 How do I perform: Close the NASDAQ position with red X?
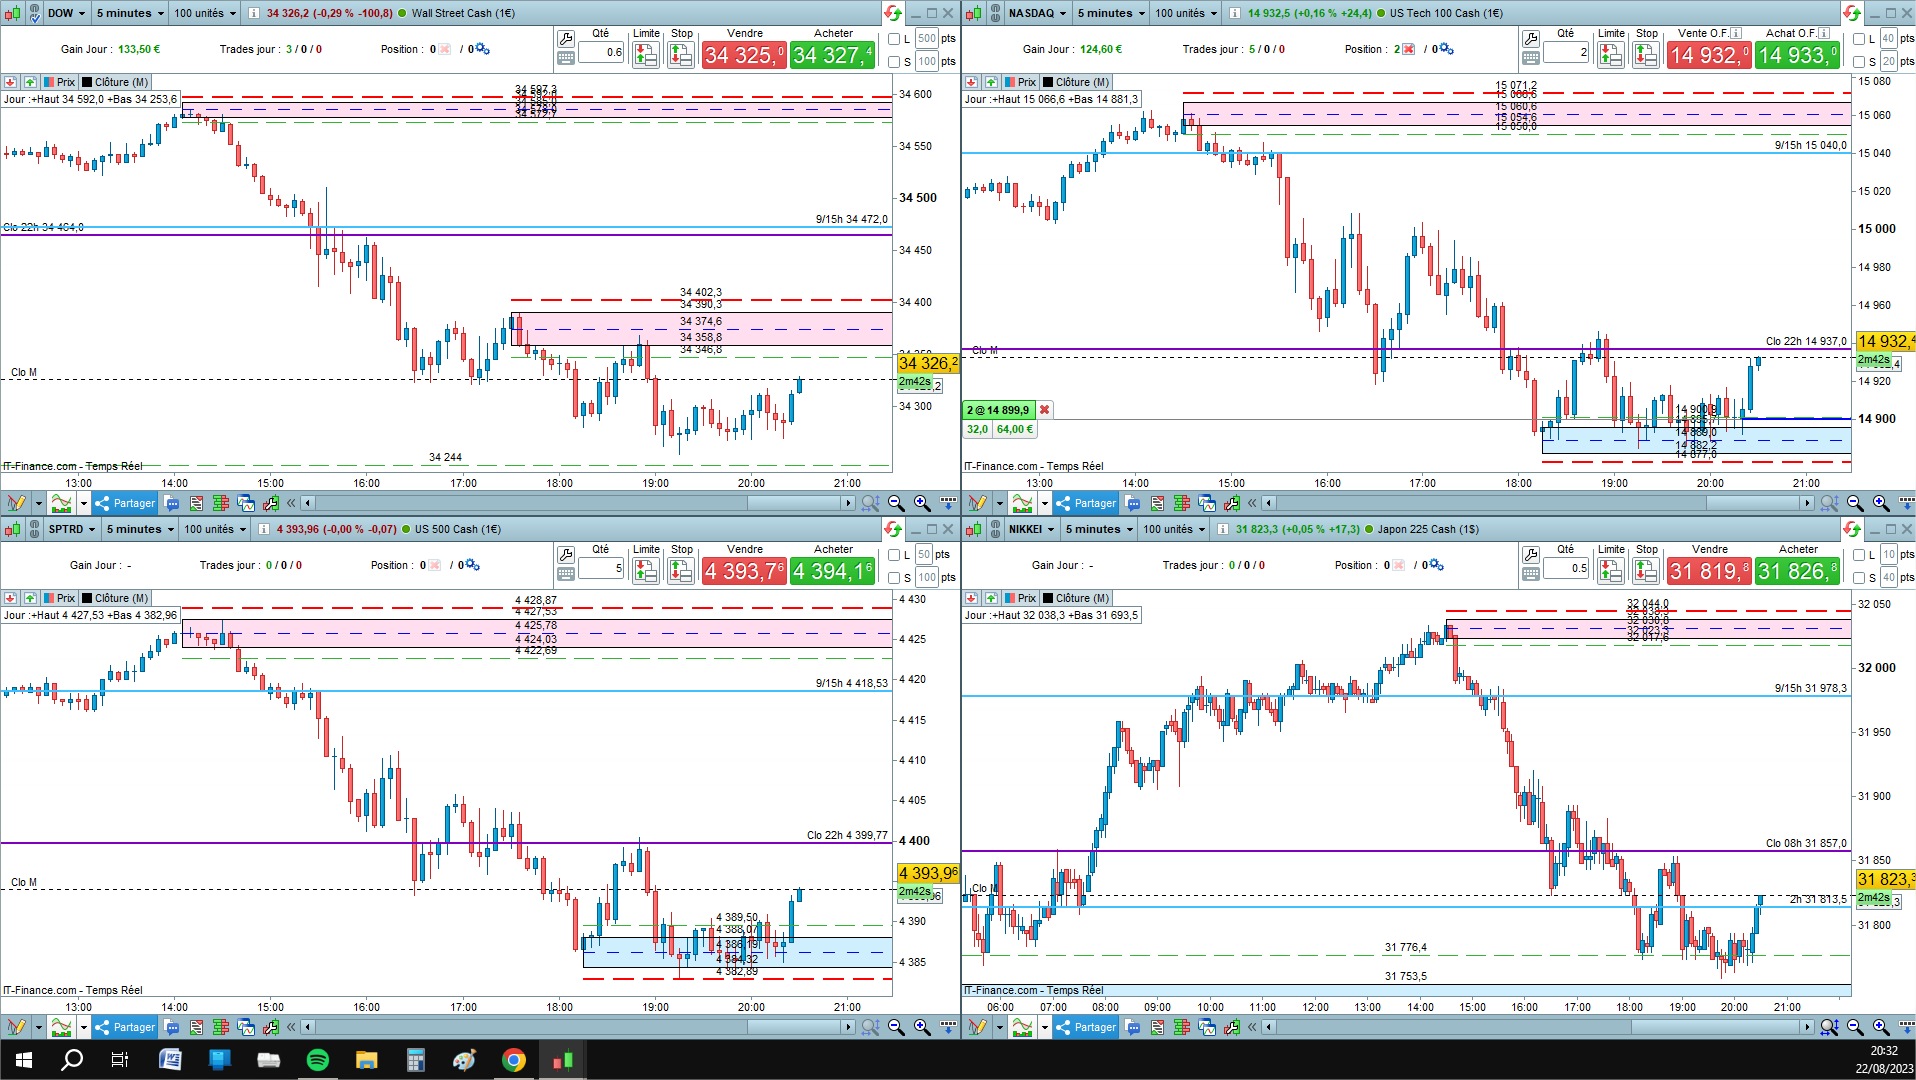coord(1044,410)
